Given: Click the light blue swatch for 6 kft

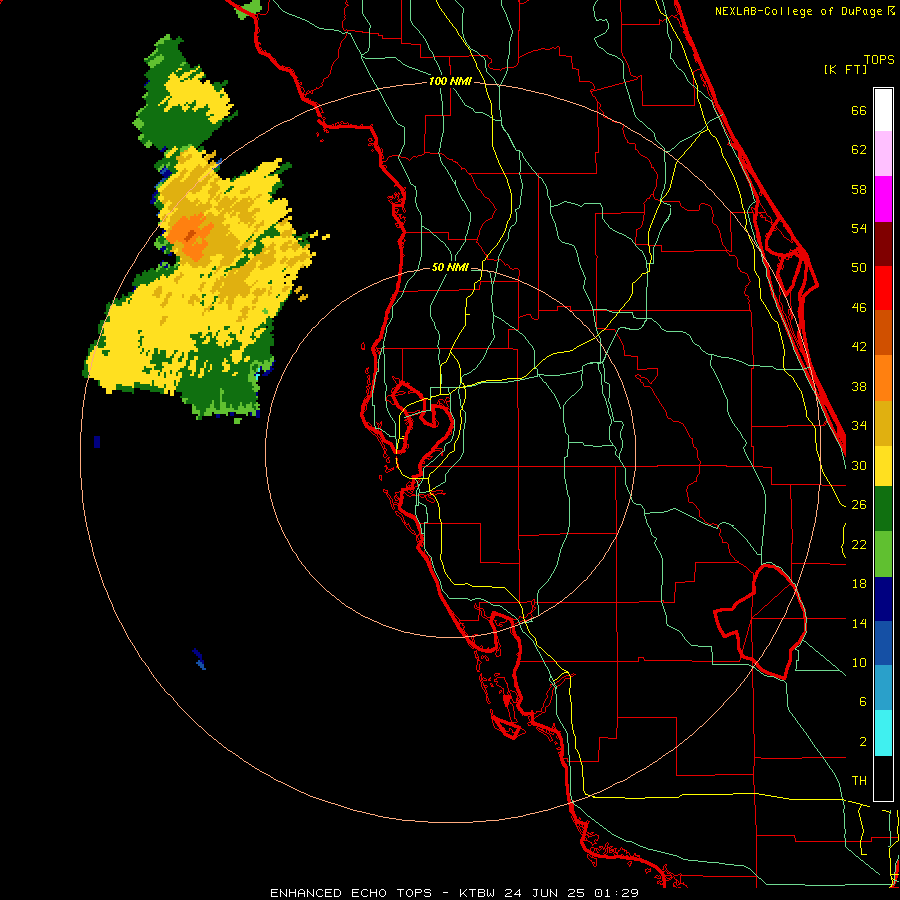Looking at the screenshot, I should coord(883,688).
